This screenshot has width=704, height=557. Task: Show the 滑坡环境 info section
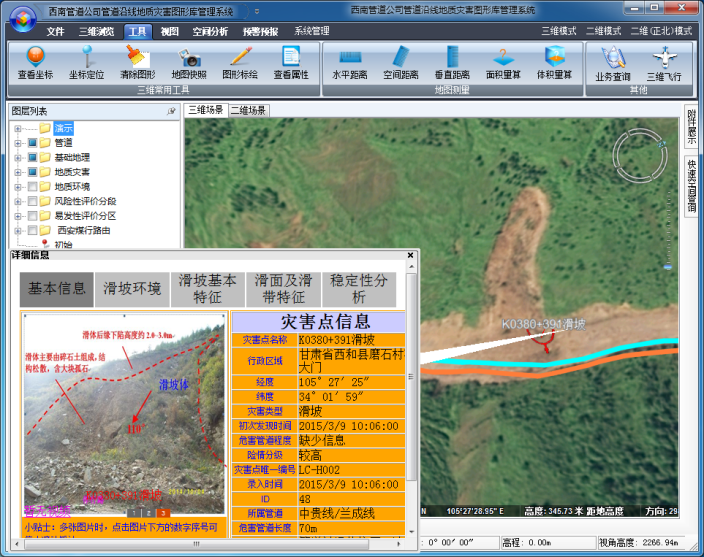[133, 289]
